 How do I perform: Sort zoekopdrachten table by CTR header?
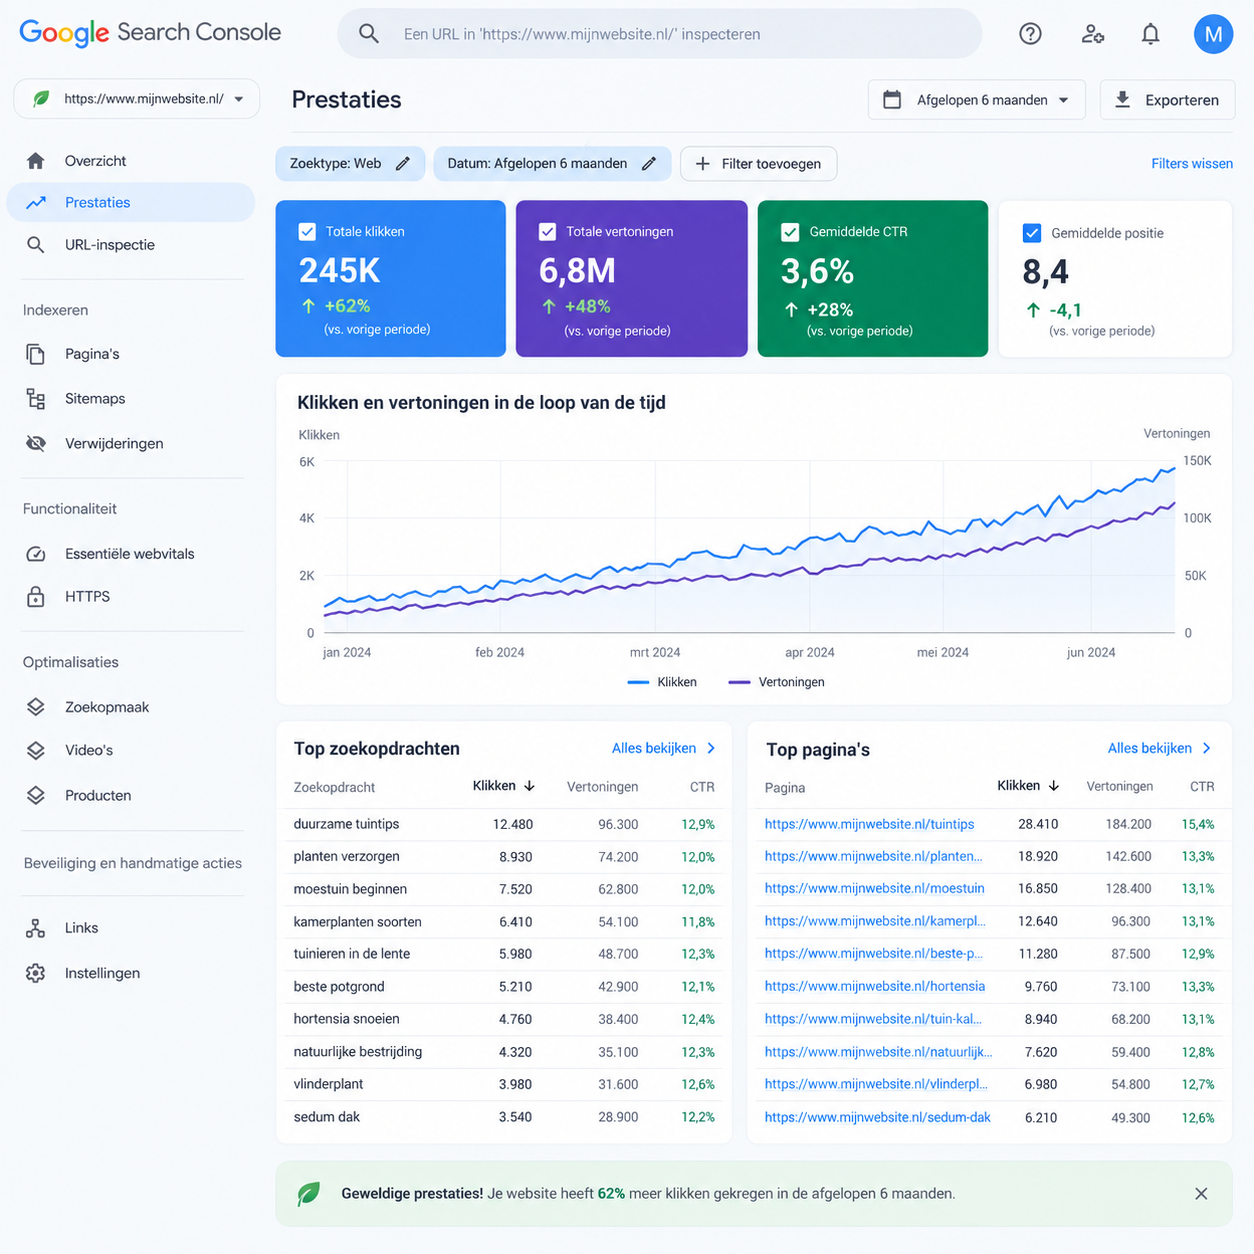click(x=702, y=787)
